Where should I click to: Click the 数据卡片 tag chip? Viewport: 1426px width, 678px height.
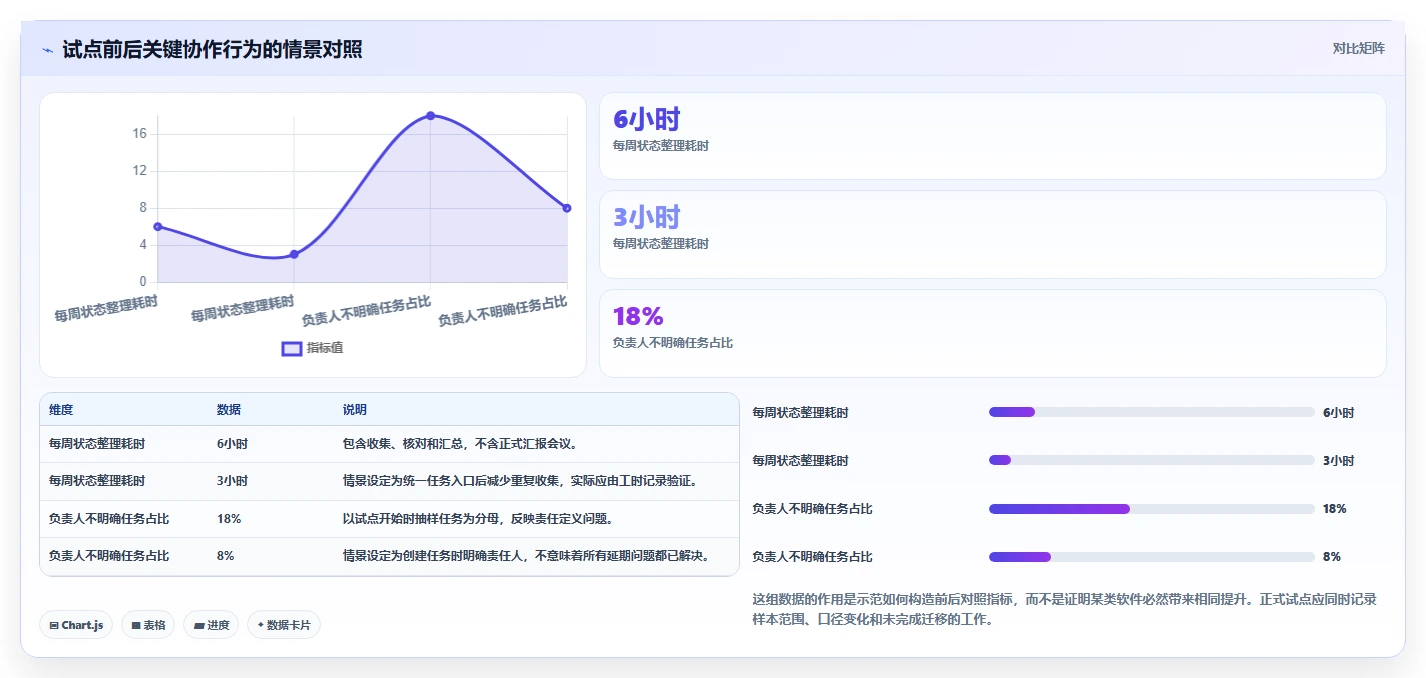click(284, 625)
